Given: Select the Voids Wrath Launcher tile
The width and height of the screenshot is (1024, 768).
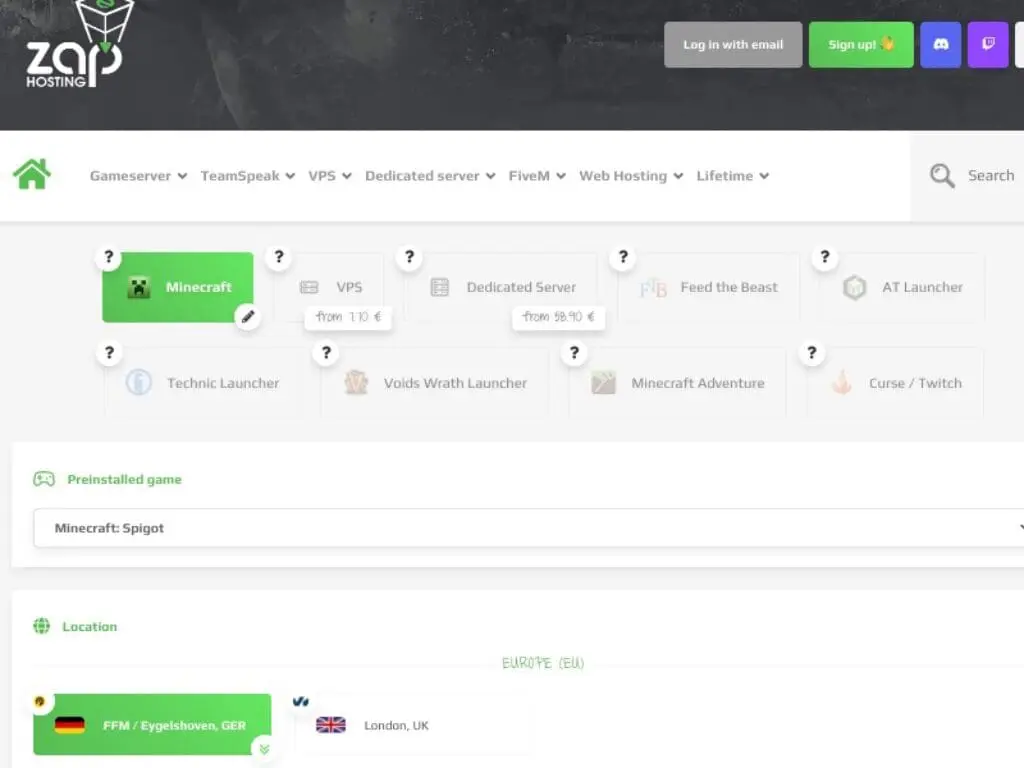Looking at the screenshot, I should [435, 383].
